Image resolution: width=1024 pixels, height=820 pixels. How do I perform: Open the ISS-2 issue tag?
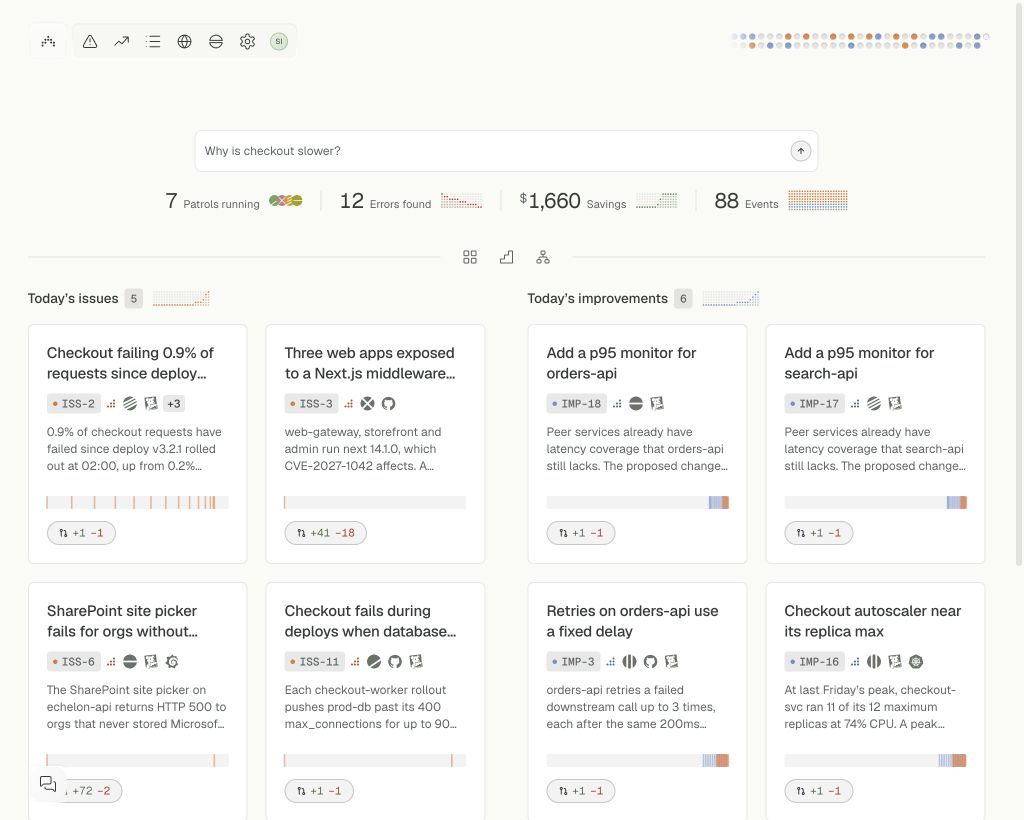click(x=74, y=403)
